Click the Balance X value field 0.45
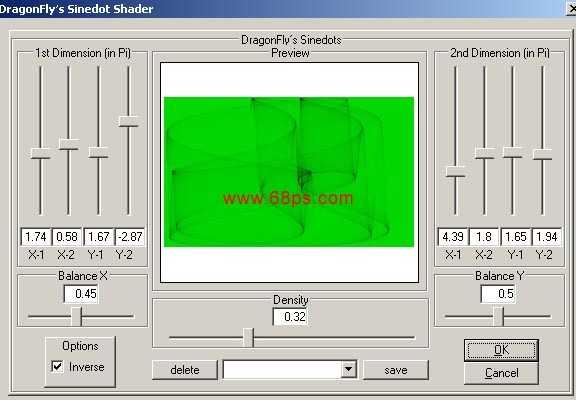The image size is (576, 400). (x=81, y=294)
